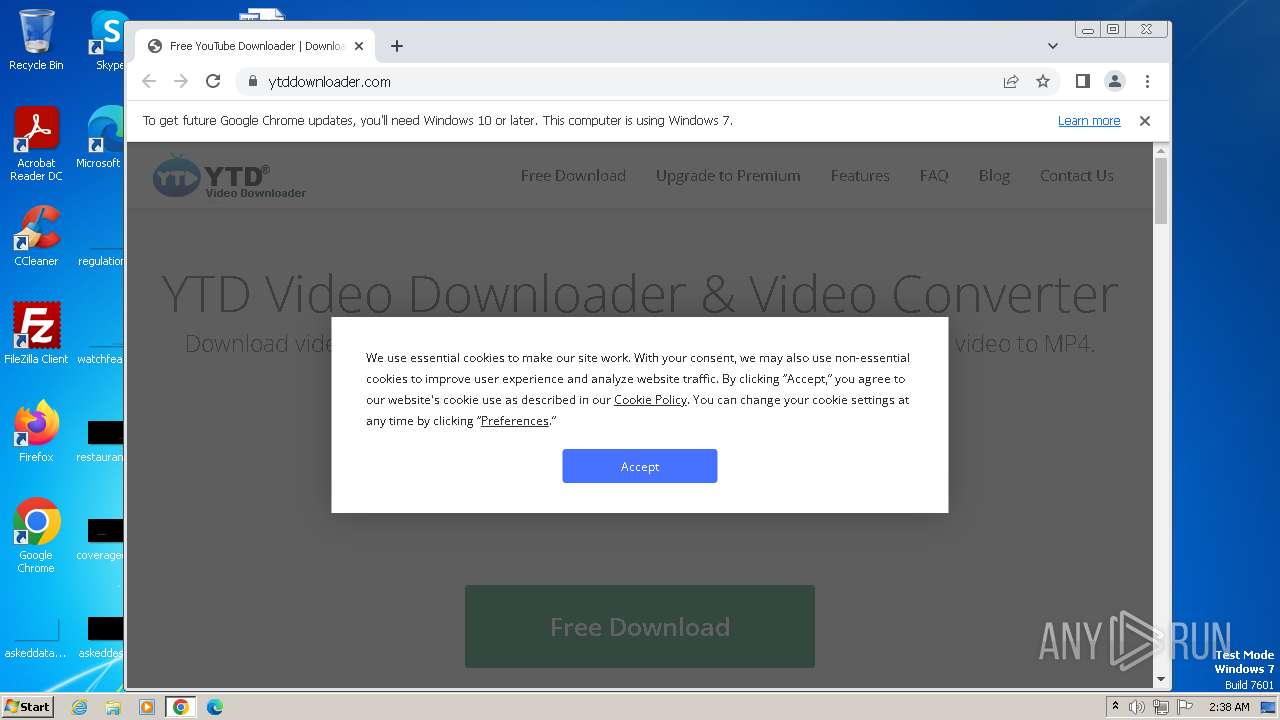Screen dimensions: 1280x720
Task: Click Chrome taskbar icon
Action: pos(181,707)
